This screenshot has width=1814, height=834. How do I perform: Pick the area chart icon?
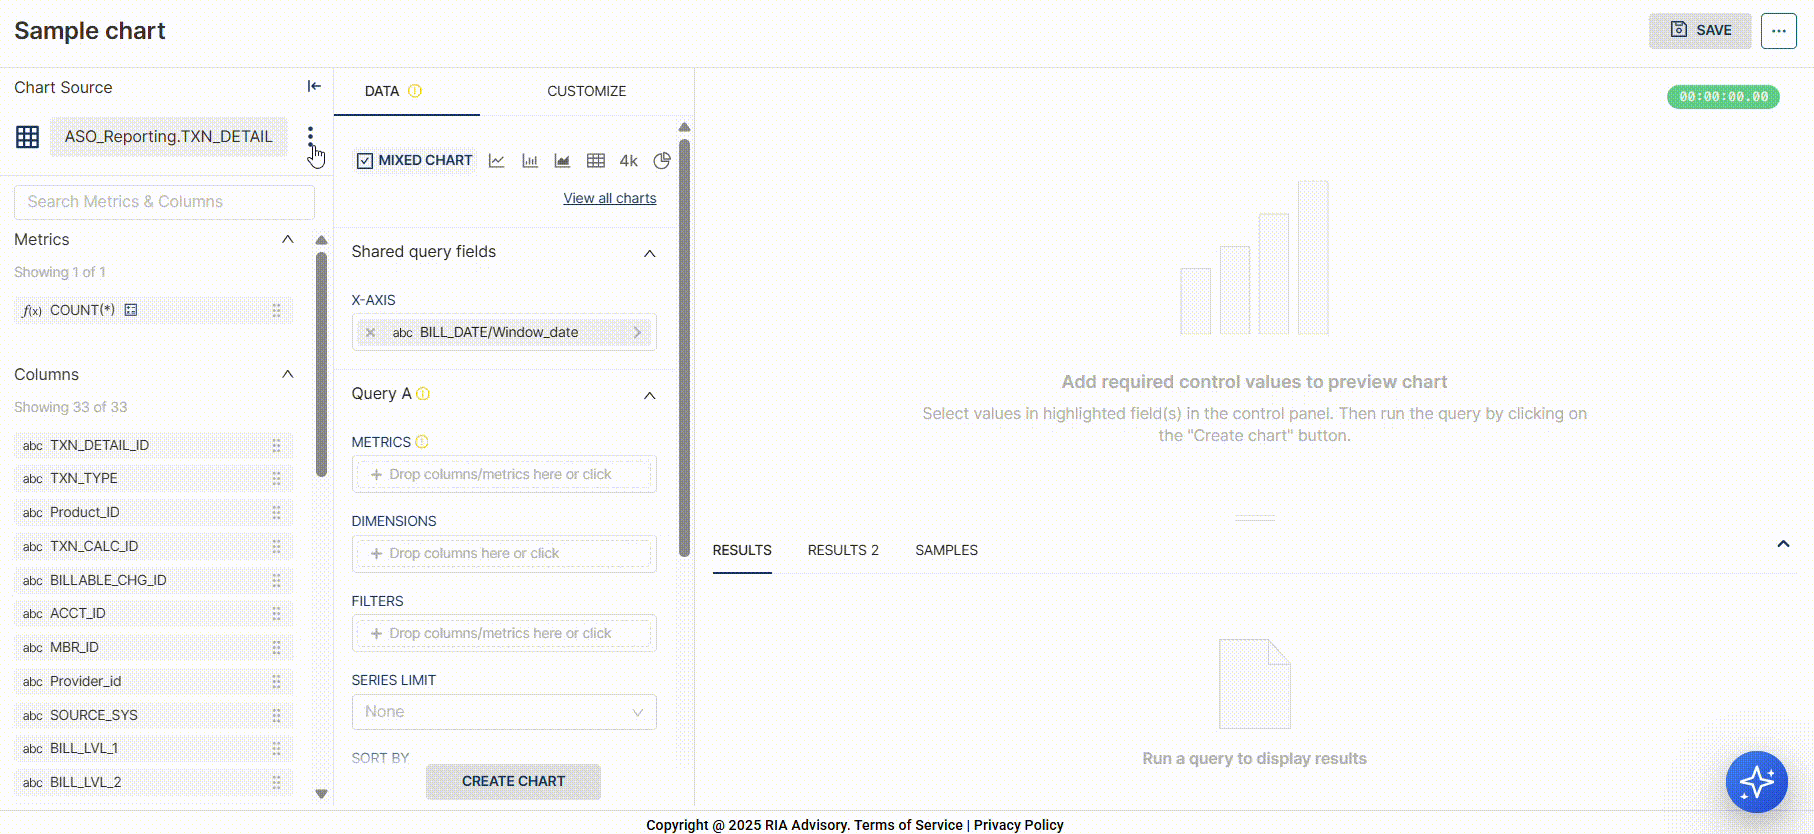pos(562,161)
